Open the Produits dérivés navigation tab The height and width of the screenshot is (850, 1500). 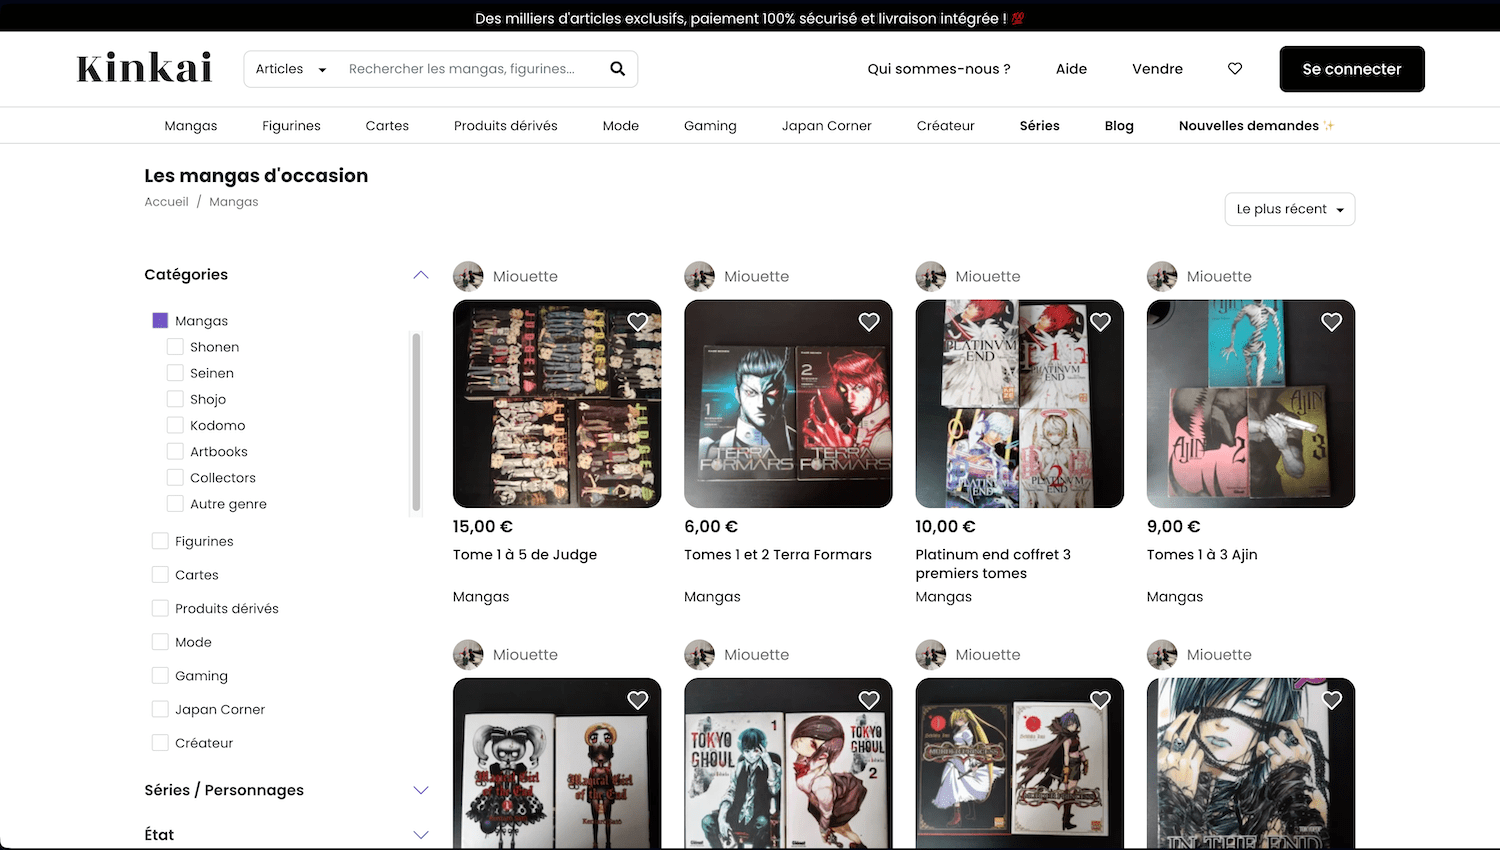[x=506, y=126]
